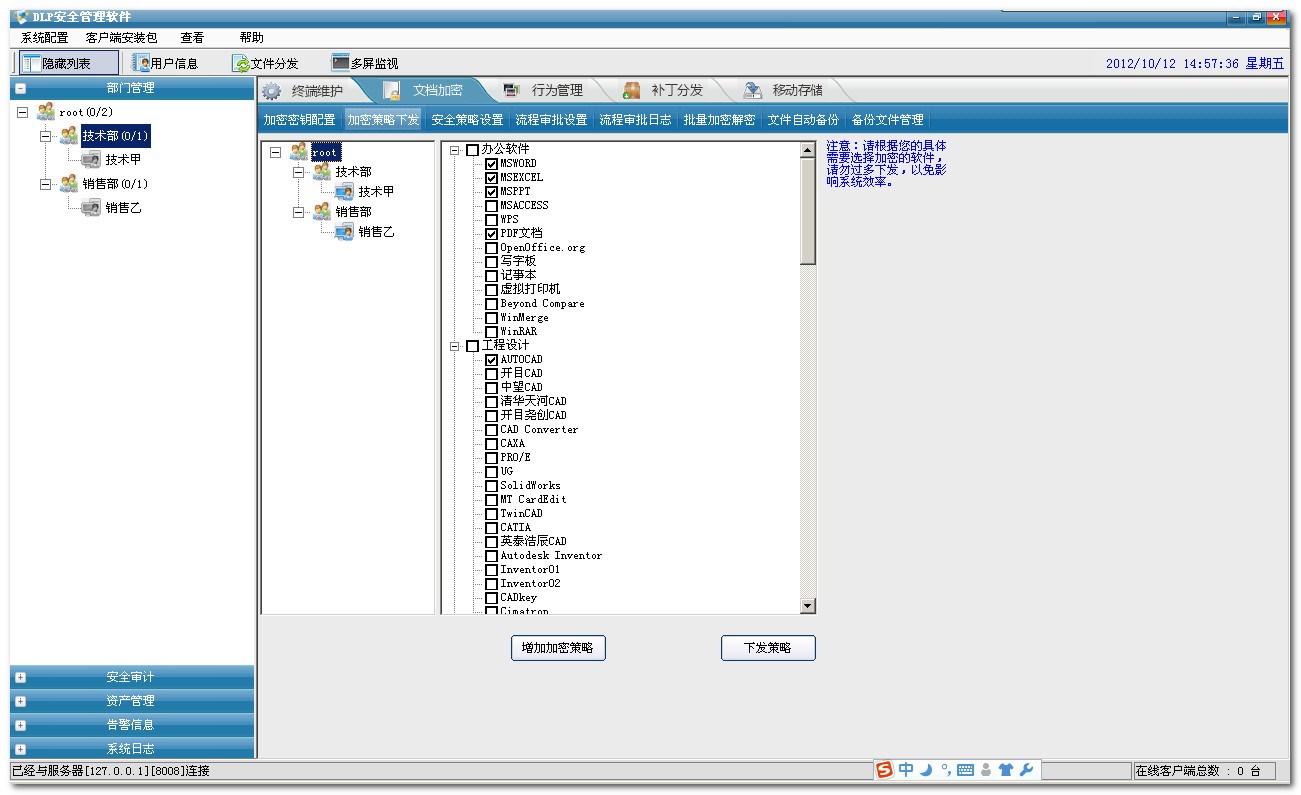Click the 隐藏列表 toolbar icon
Image resolution: width=1301 pixels, height=795 pixels.
point(31,63)
